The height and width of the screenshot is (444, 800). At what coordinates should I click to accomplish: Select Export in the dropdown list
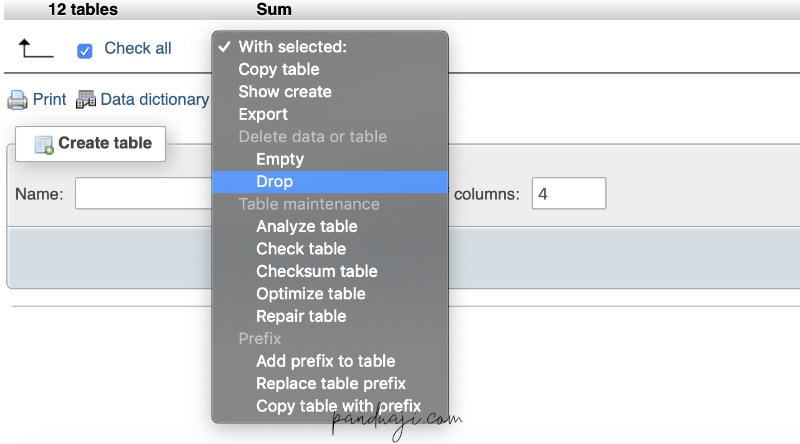point(263,114)
